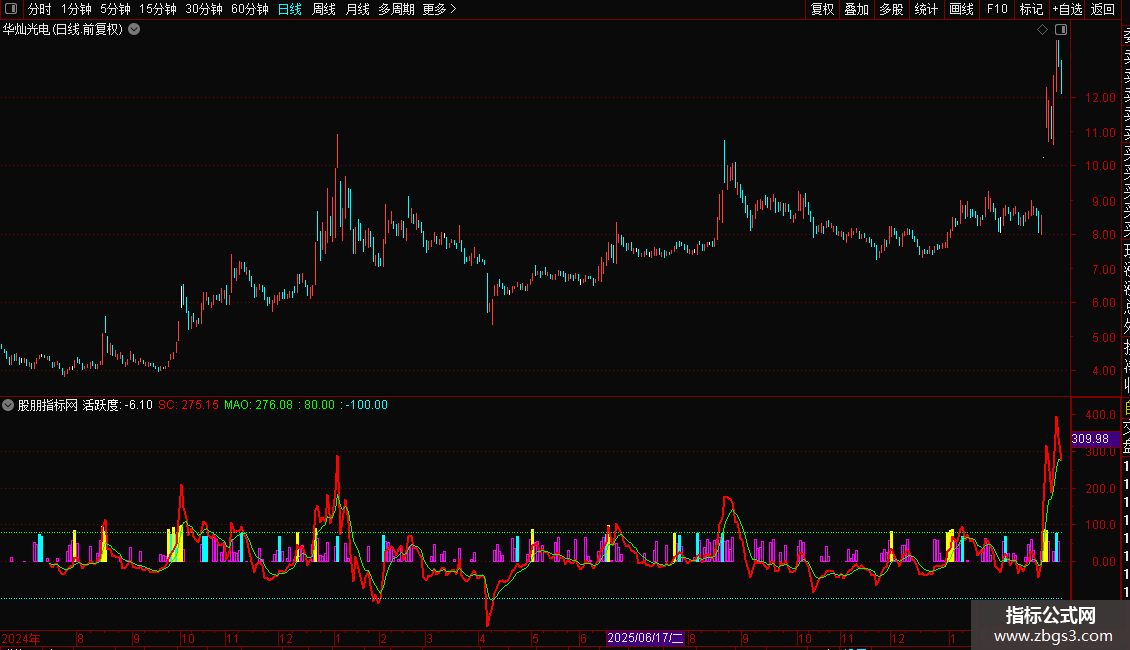1130x650 pixels.
Task: Open the 画线 drawing tool
Action: pyautogui.click(x=961, y=9)
